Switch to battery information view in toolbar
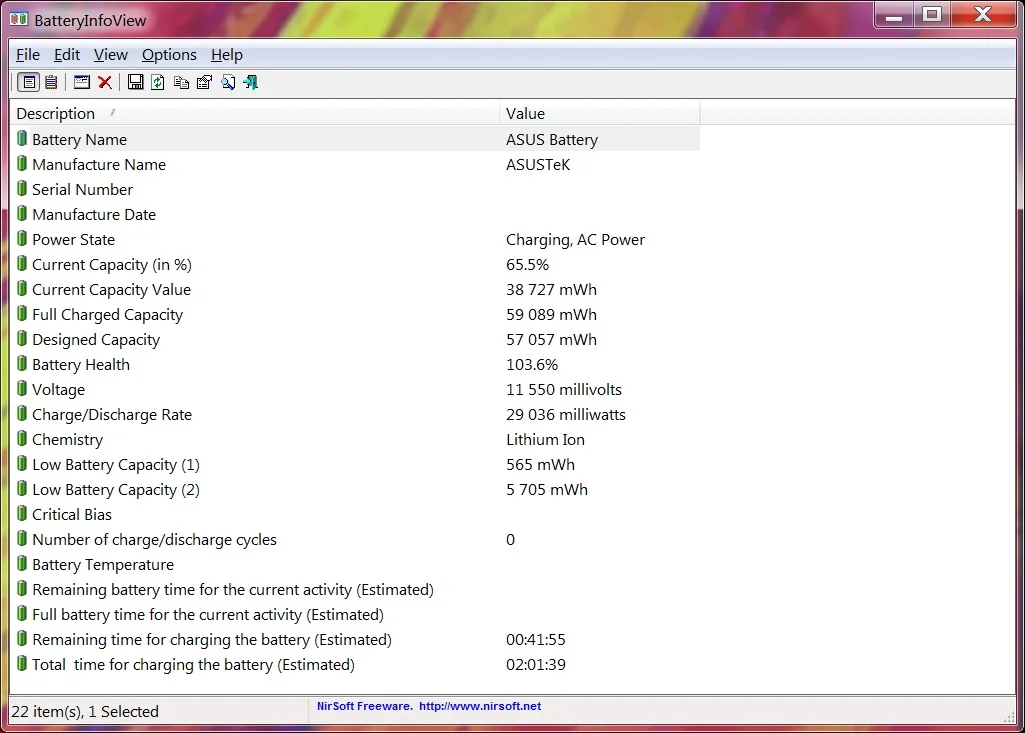Viewport: 1025px width, 733px height. coord(29,82)
